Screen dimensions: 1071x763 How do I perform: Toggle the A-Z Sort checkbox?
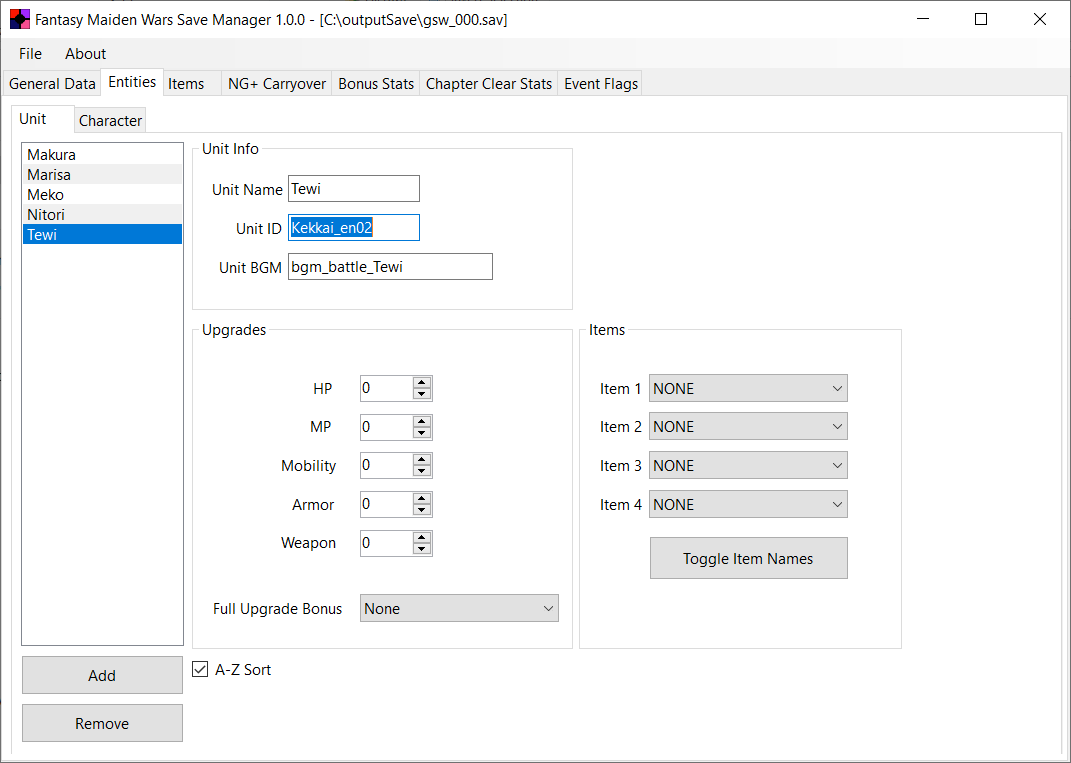coord(200,669)
